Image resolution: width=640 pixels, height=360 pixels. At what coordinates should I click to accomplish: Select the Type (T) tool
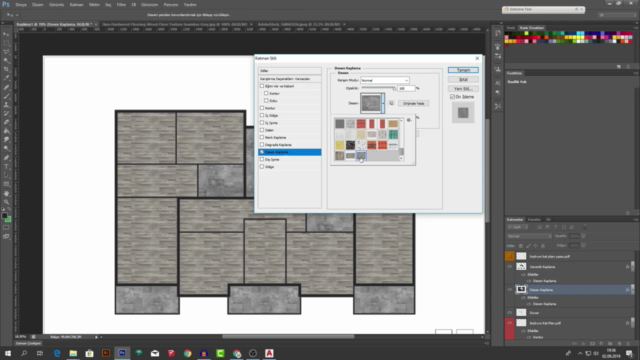pyautogui.click(x=6, y=167)
